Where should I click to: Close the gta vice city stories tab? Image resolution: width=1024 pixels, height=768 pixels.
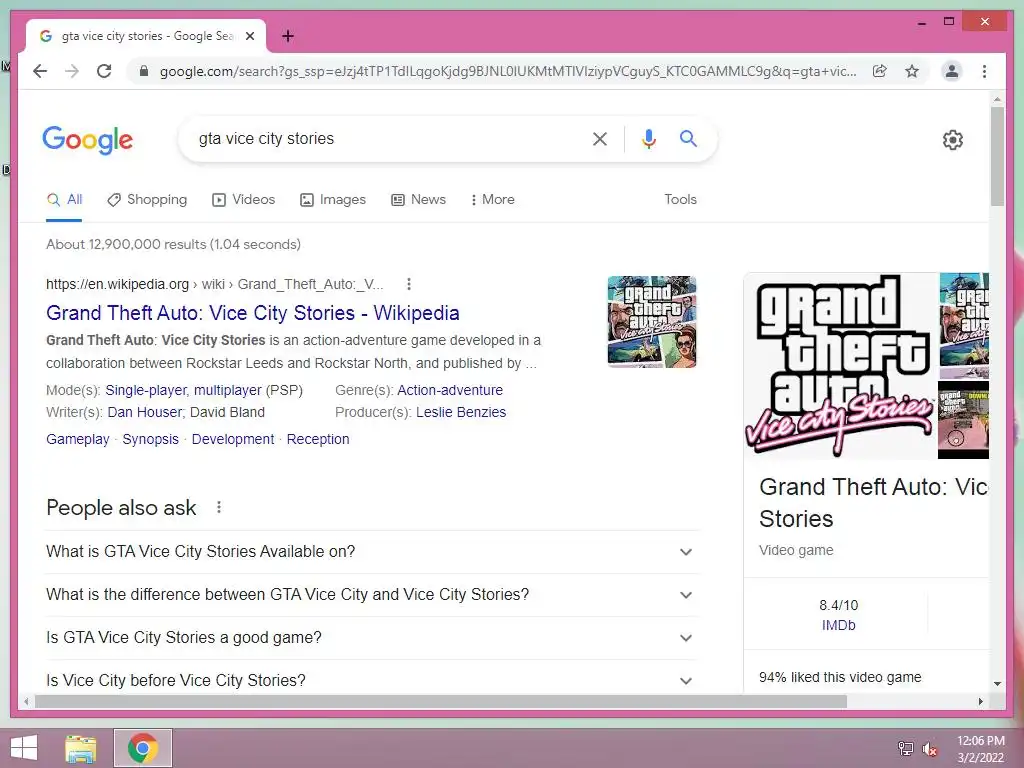[249, 37]
